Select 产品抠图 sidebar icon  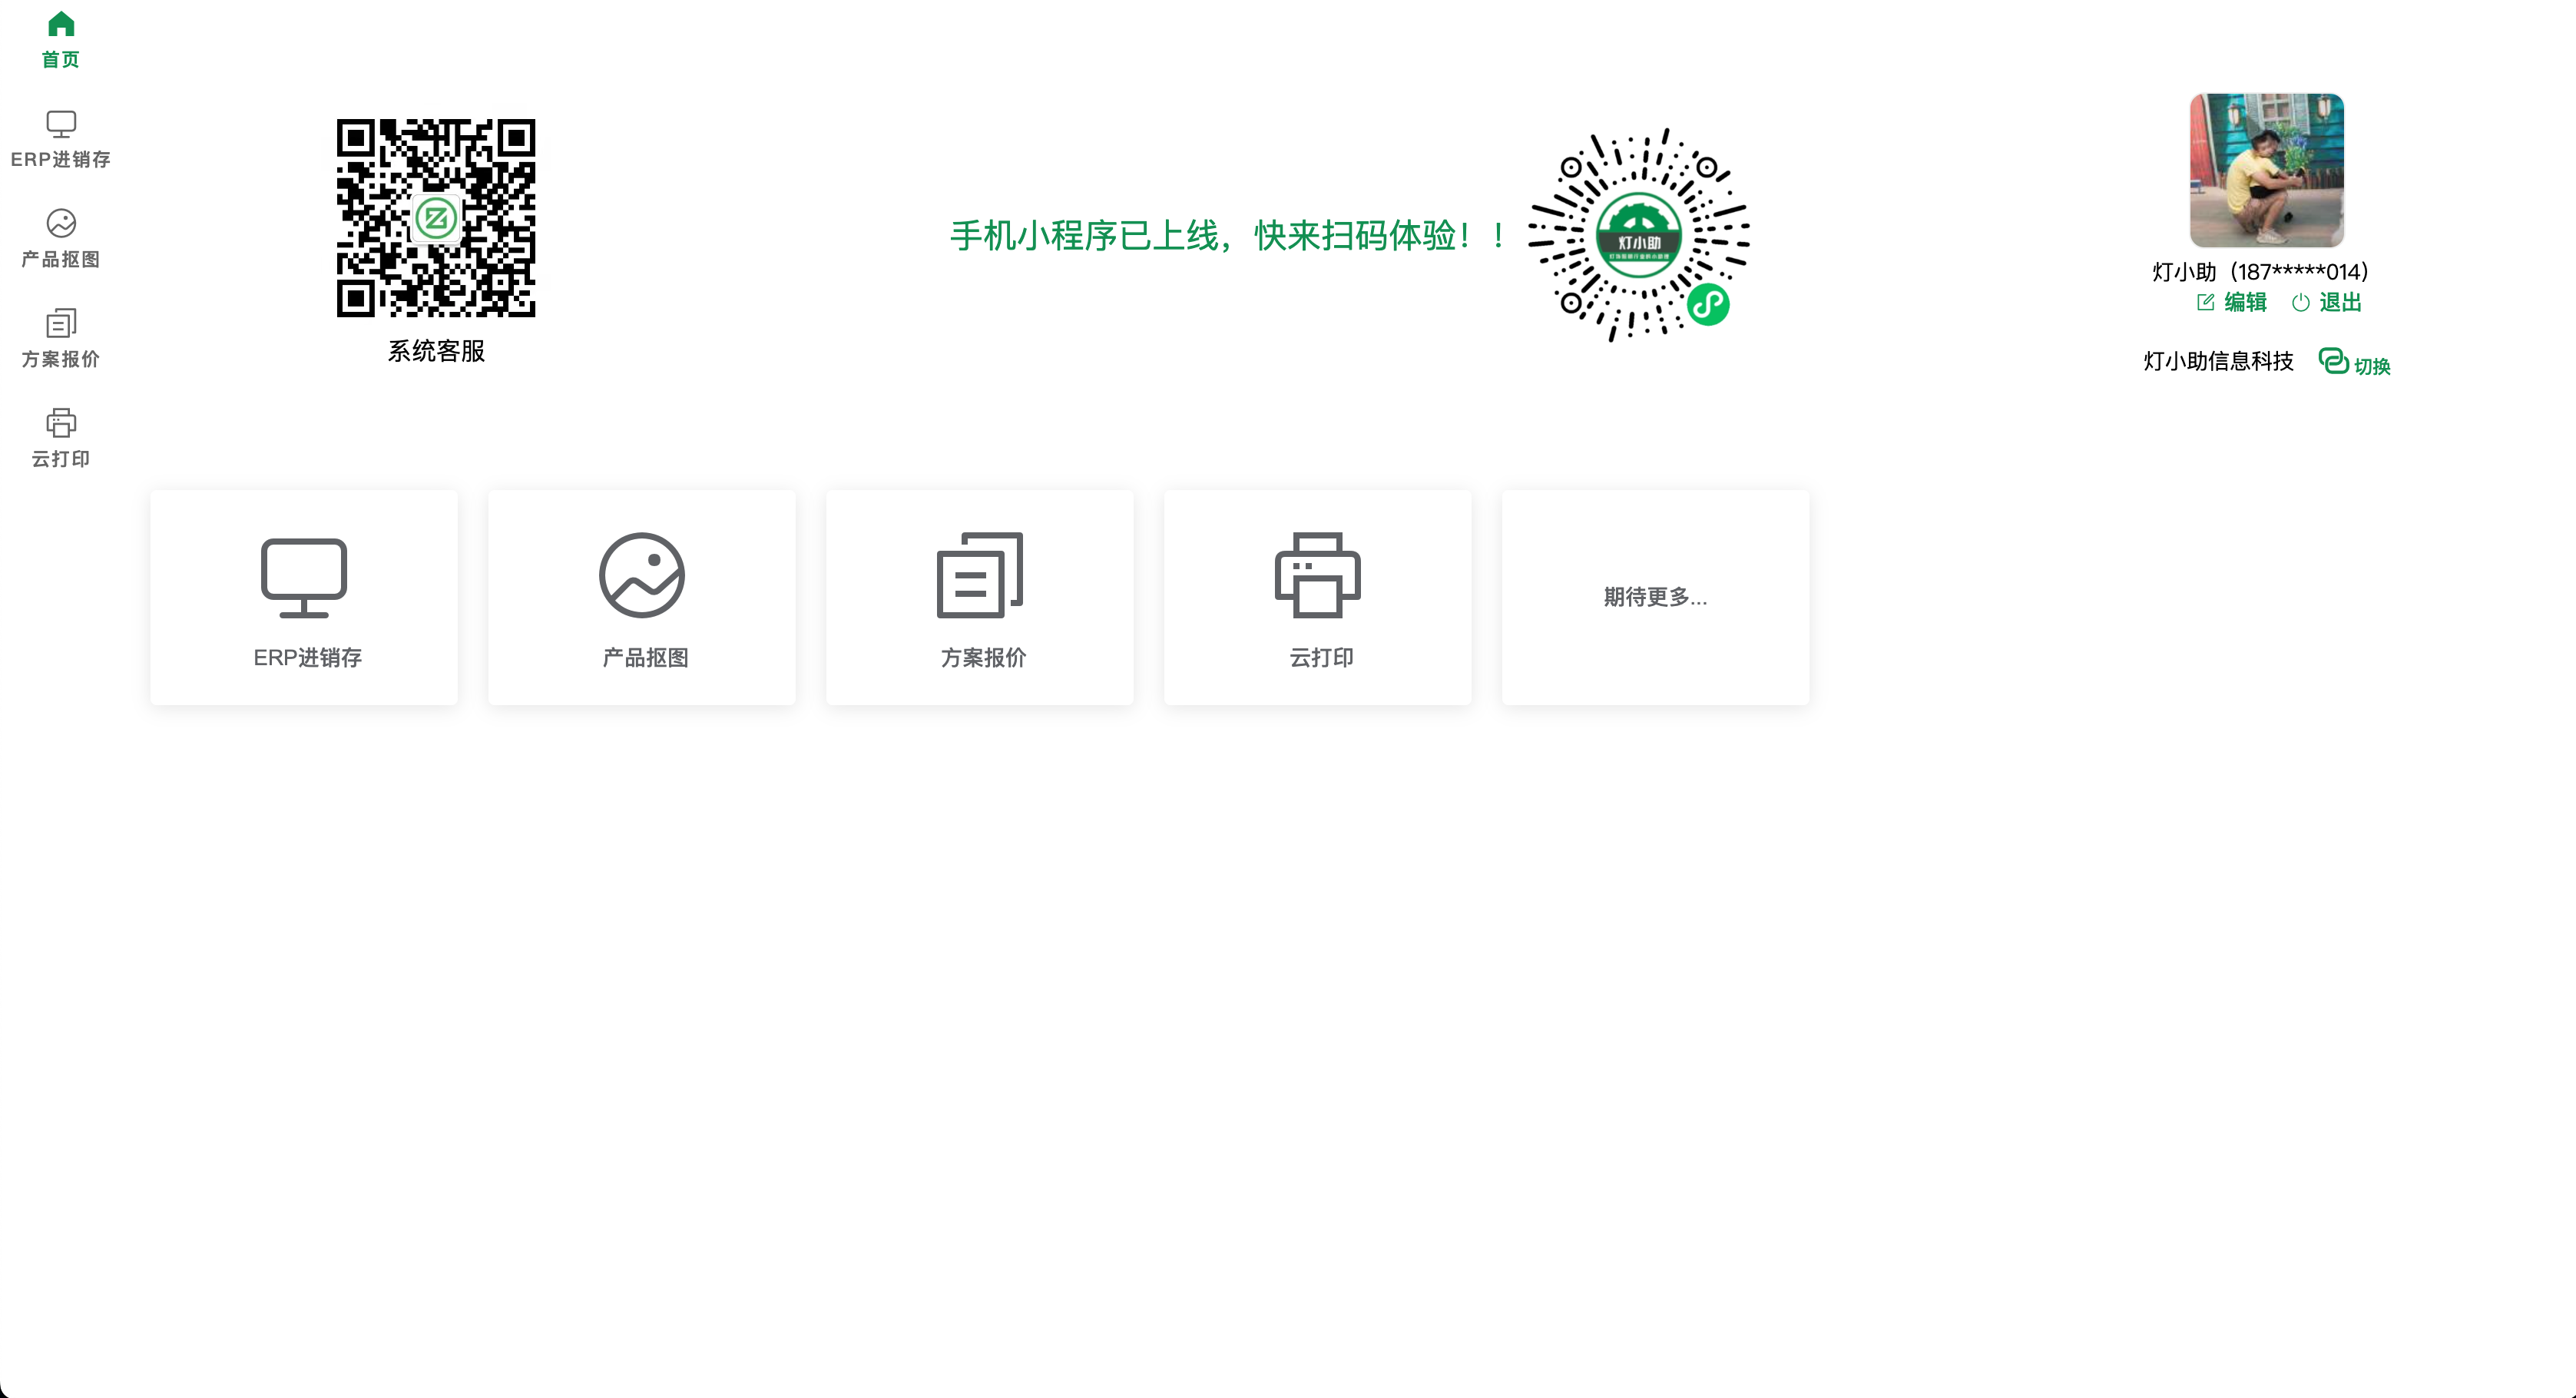click(x=61, y=223)
